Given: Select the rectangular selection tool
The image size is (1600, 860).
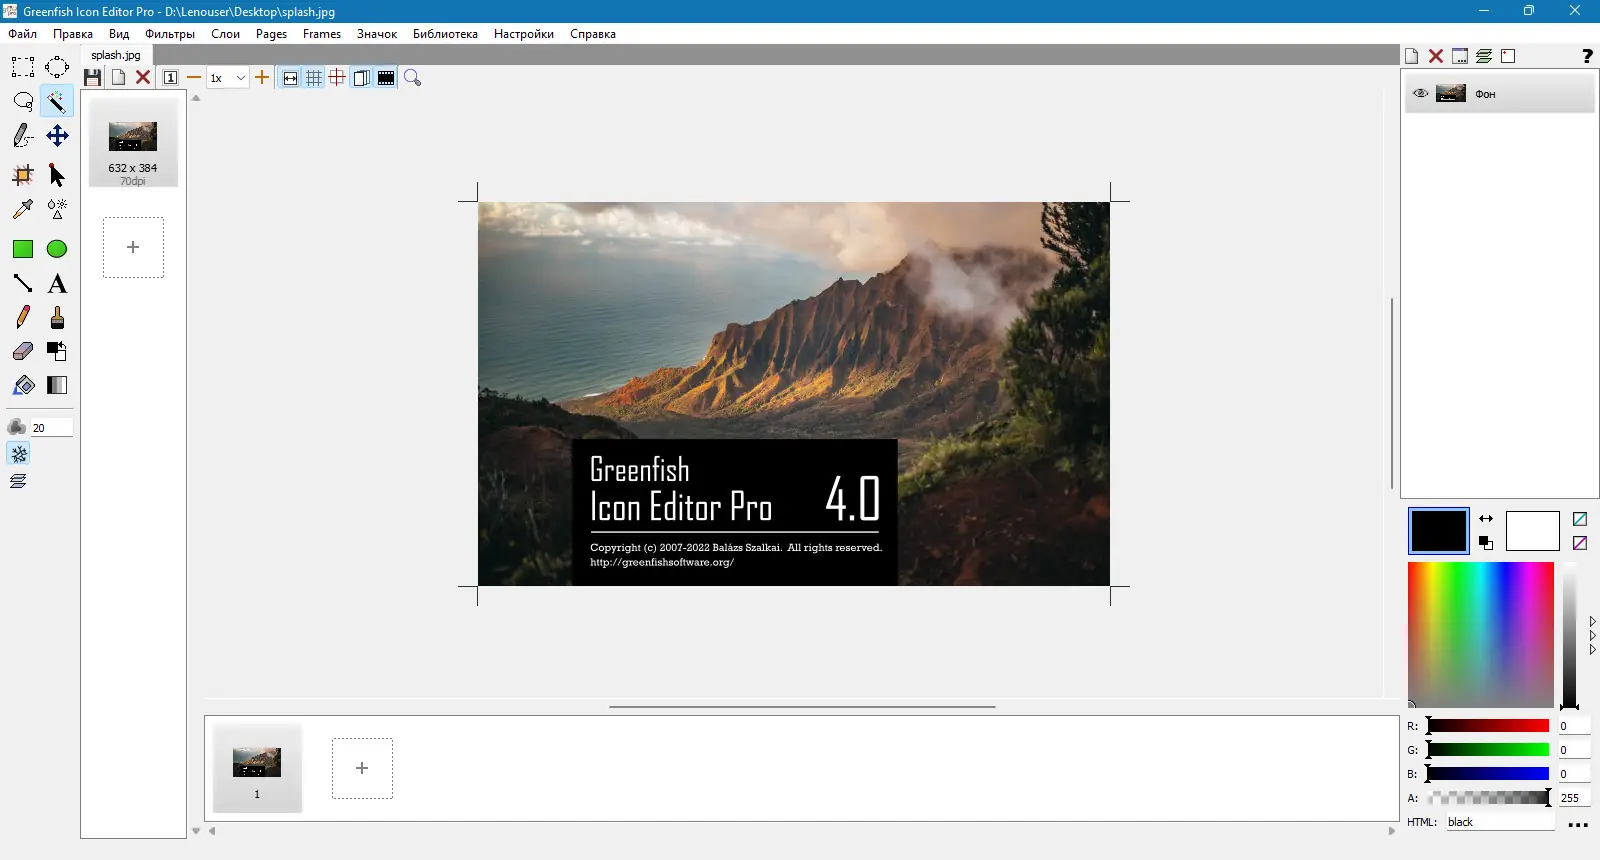Looking at the screenshot, I should click(x=23, y=67).
